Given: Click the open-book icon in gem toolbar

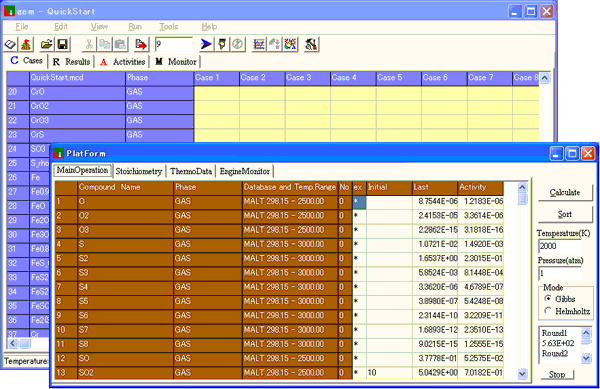Looking at the screenshot, I should [x=10, y=45].
